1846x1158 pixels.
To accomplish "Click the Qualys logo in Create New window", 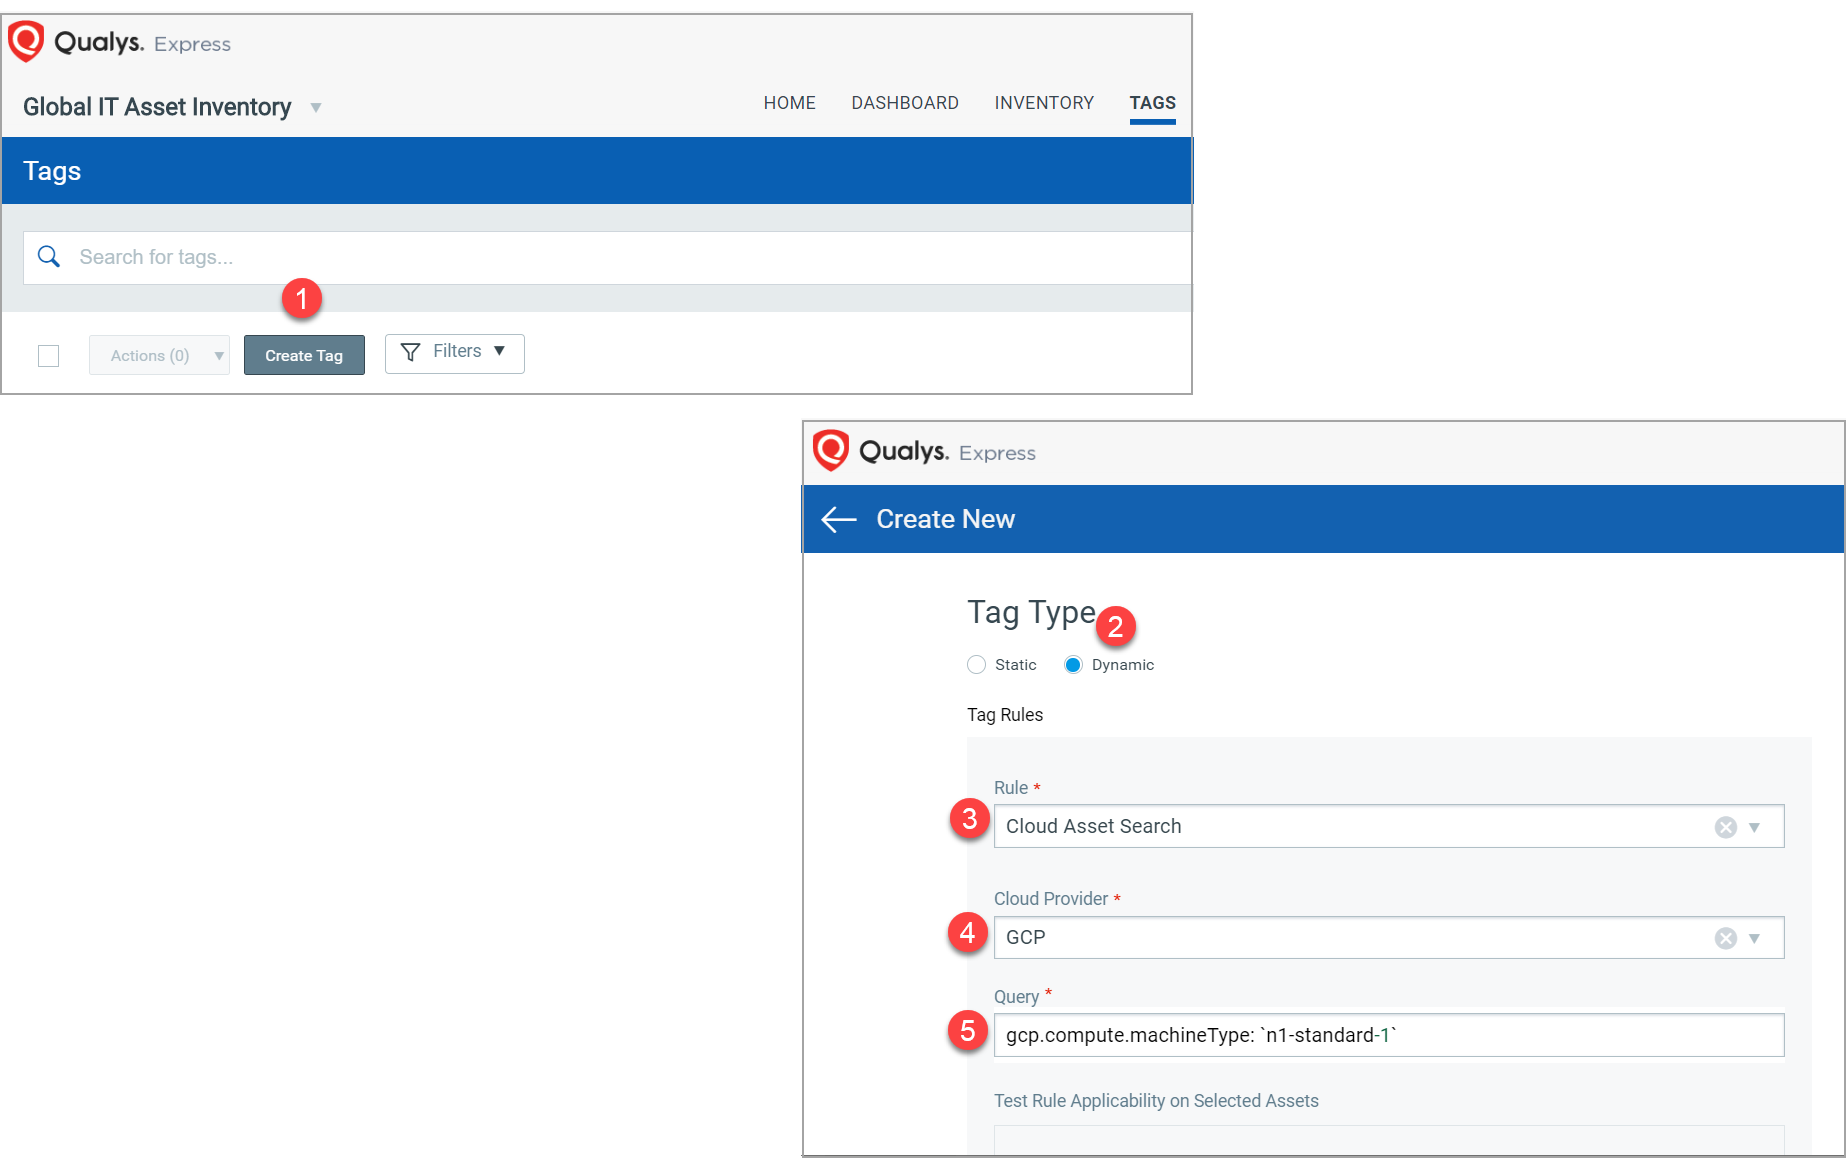I will coord(831,451).
